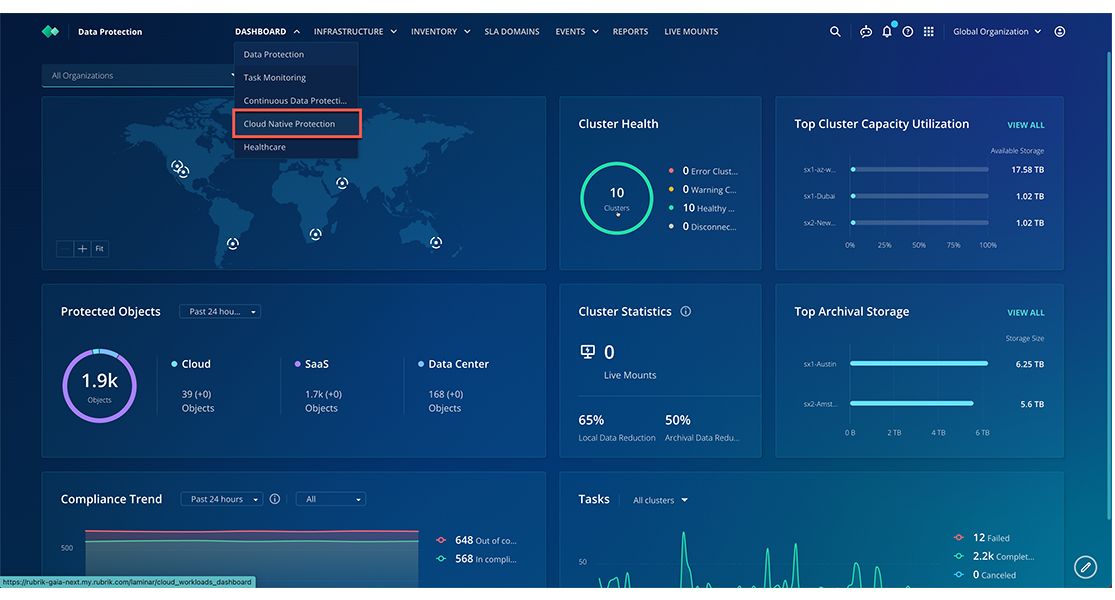This screenshot has width=1115, height=600.
Task: View all Top Archival Storage
Action: [1025, 313]
